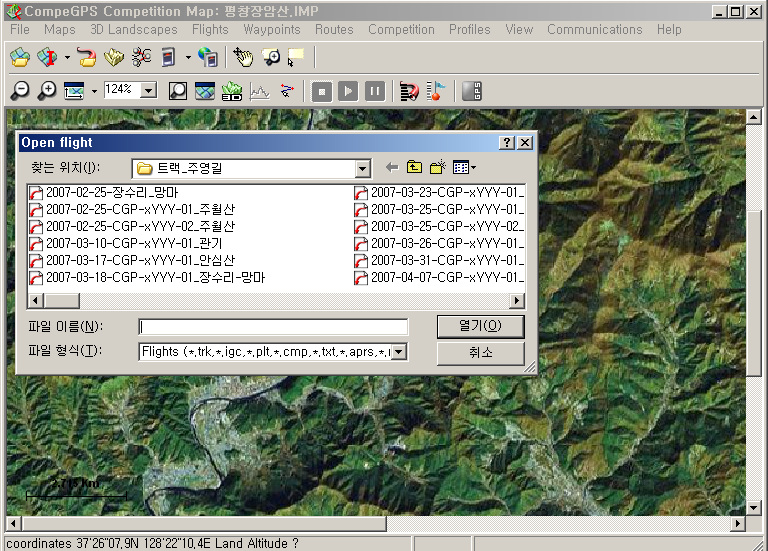Open the Maps menu

60,29
